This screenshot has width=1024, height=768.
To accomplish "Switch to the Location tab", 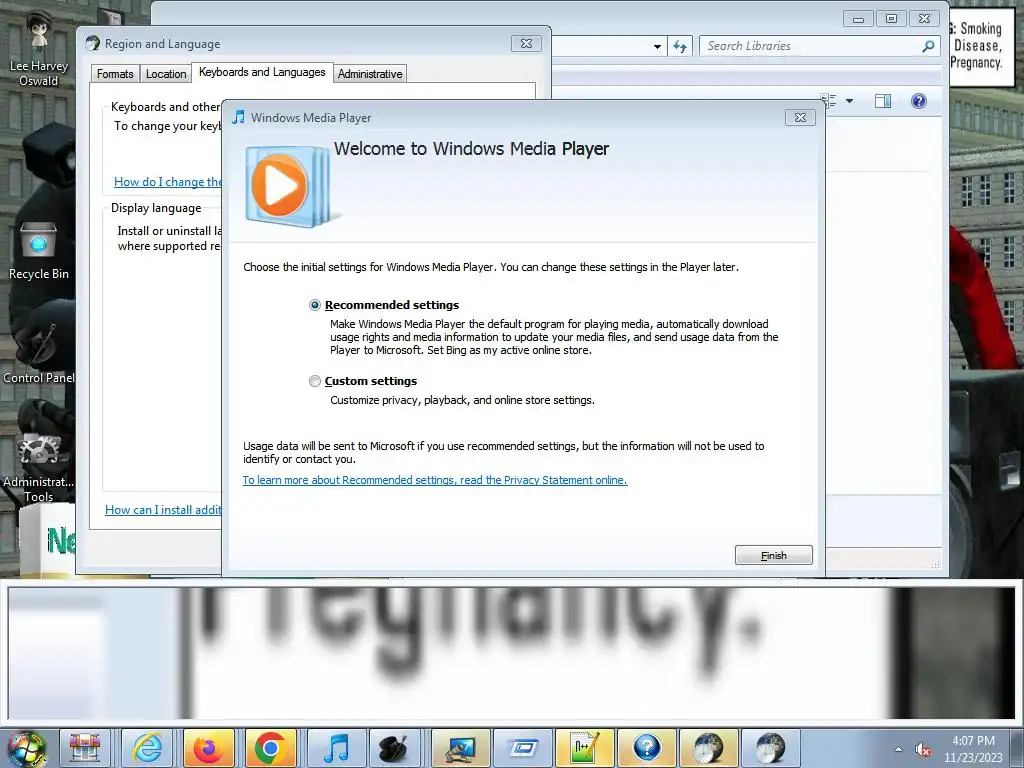I will [166, 74].
